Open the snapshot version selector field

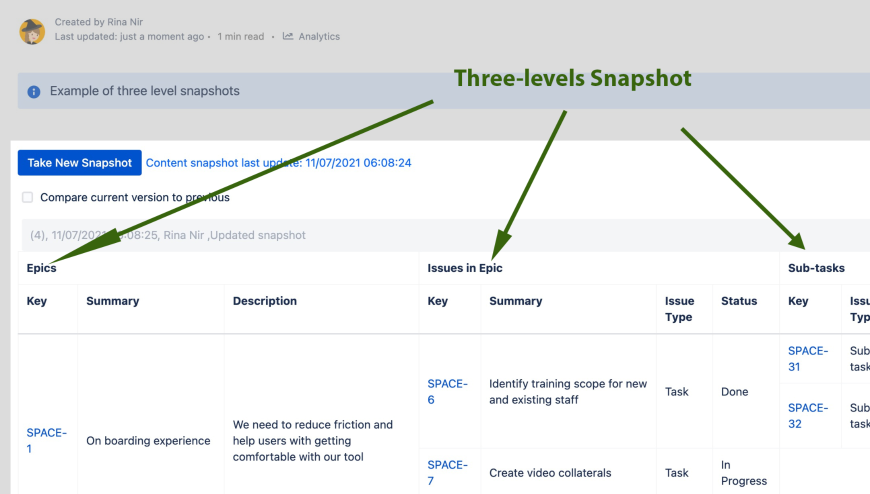pos(446,235)
